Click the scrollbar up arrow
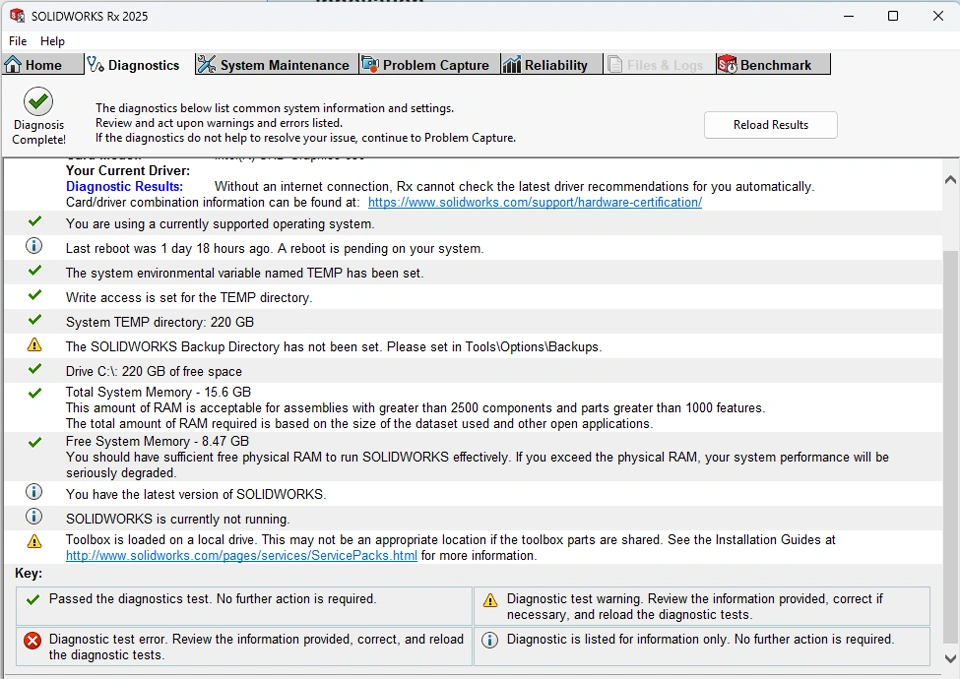 coord(950,179)
